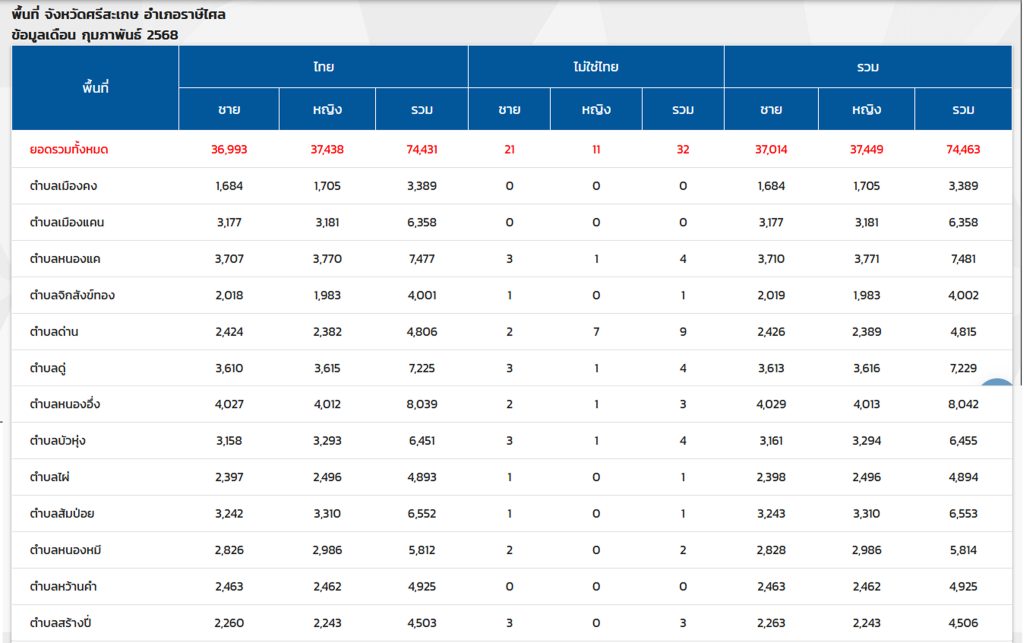1024x643 pixels.
Task: Choose the ตำบลส้มป่อย area name
Action: 62,513
